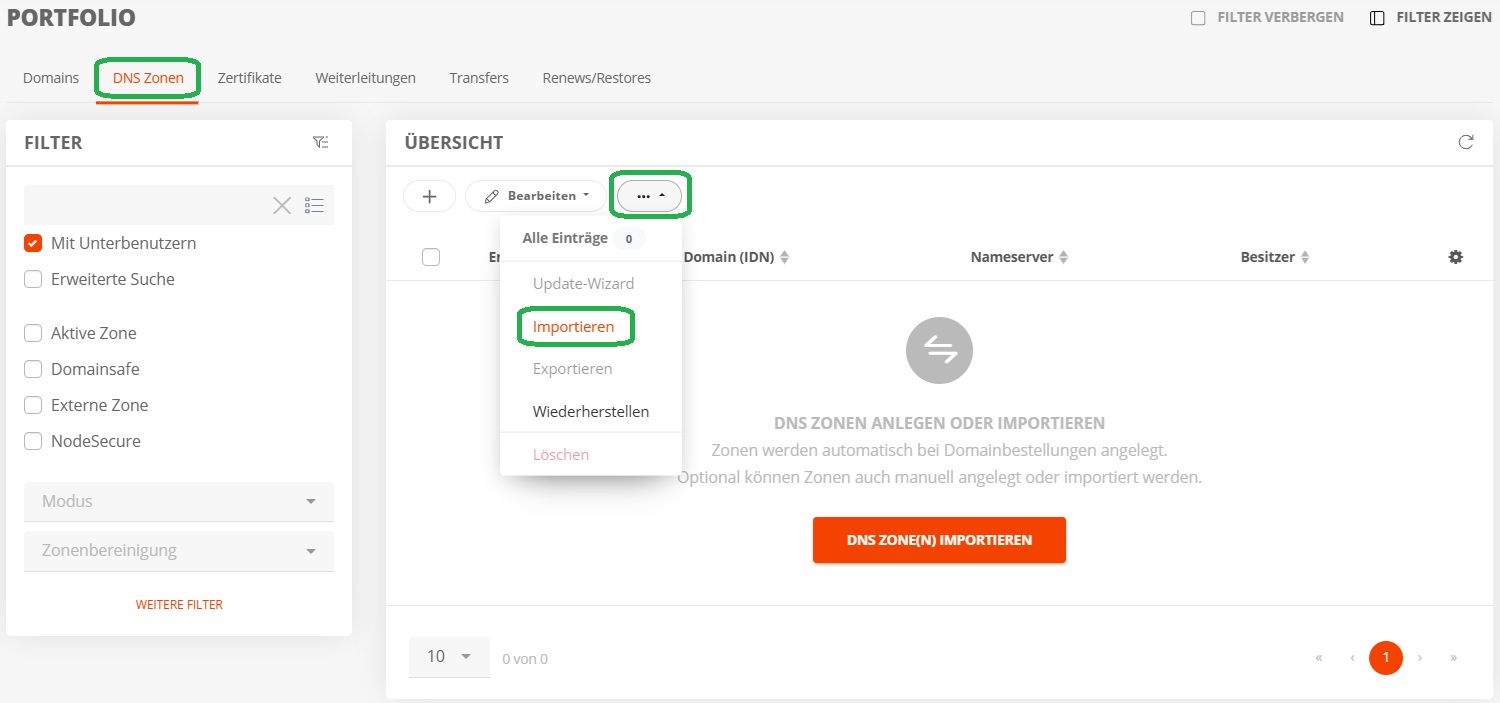Open the filter list icon beside search

coord(315,205)
